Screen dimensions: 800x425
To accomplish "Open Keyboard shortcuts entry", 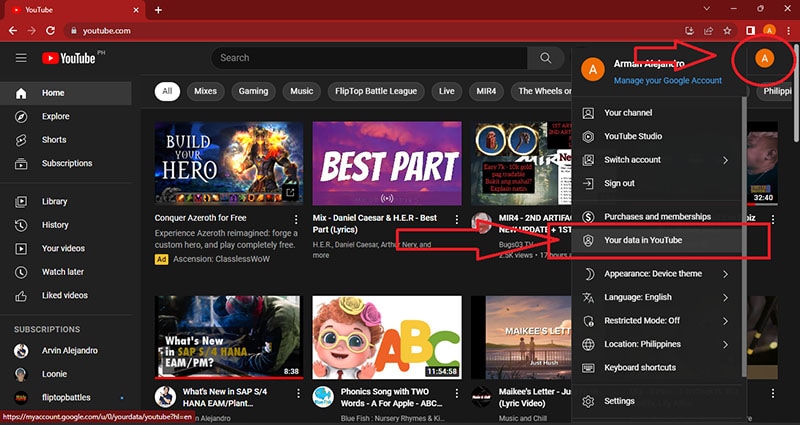I will click(x=657, y=368).
